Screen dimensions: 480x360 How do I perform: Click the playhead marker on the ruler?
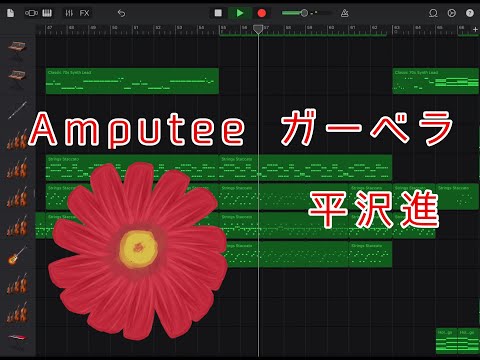click(258, 29)
